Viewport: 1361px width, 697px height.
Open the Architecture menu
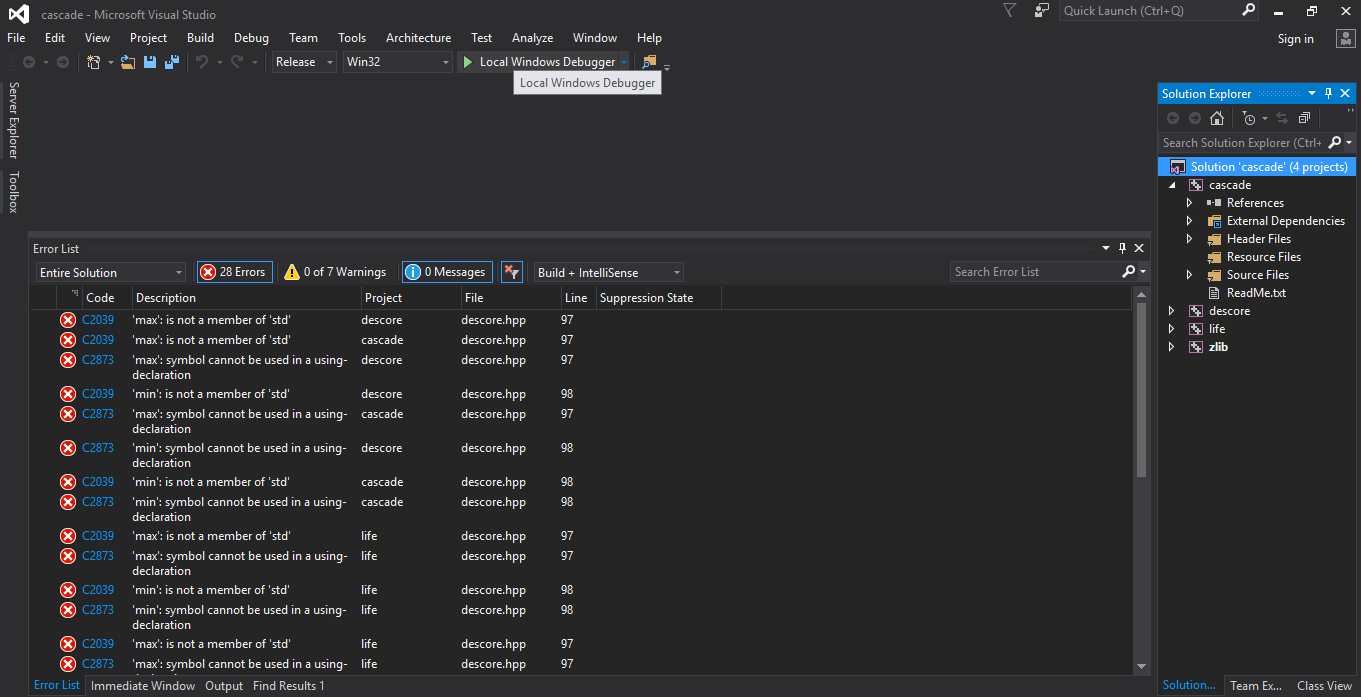[x=418, y=38]
